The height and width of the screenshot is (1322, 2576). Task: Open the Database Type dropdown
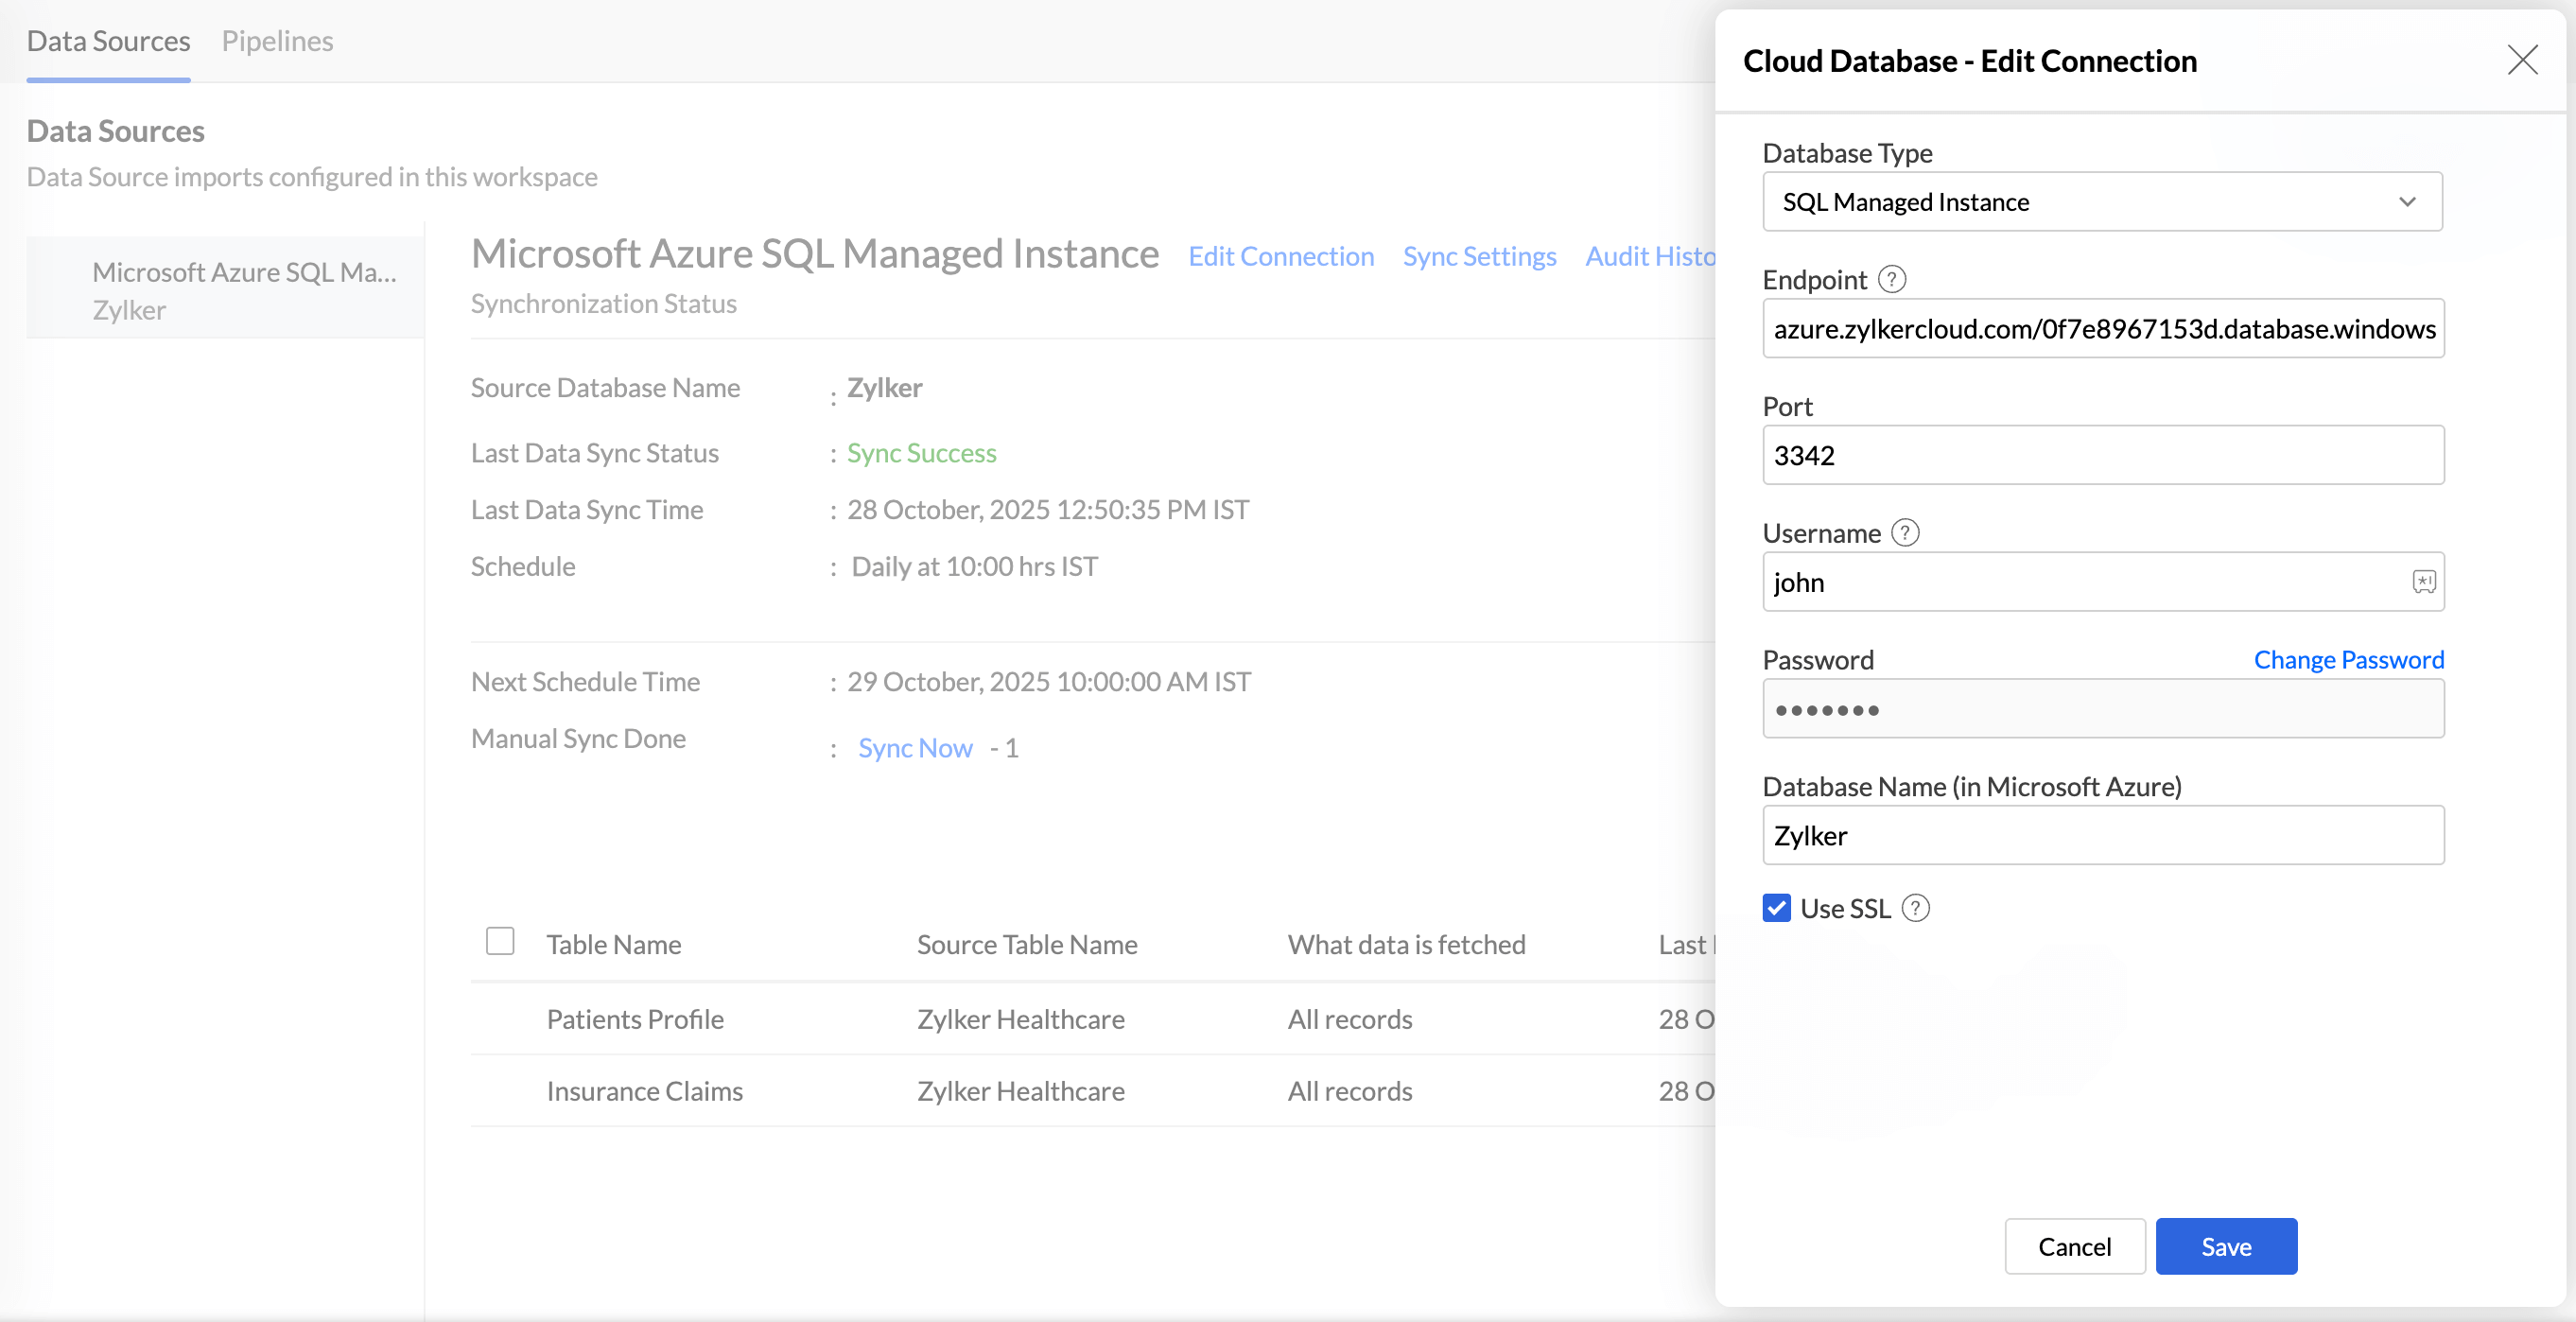[2102, 202]
